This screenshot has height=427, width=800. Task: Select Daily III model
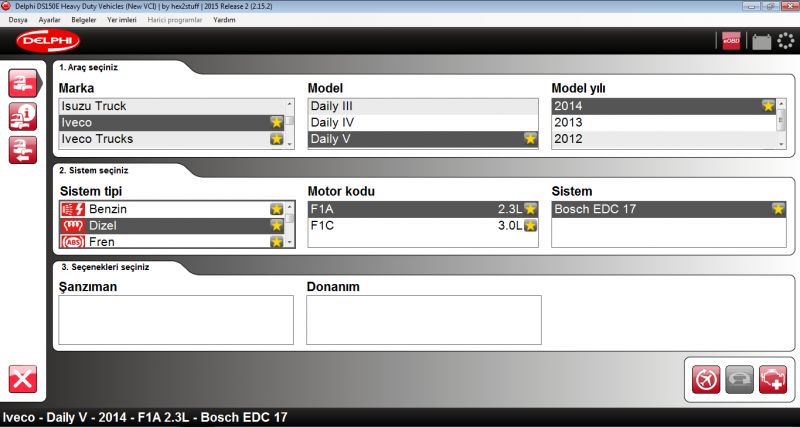pos(423,106)
